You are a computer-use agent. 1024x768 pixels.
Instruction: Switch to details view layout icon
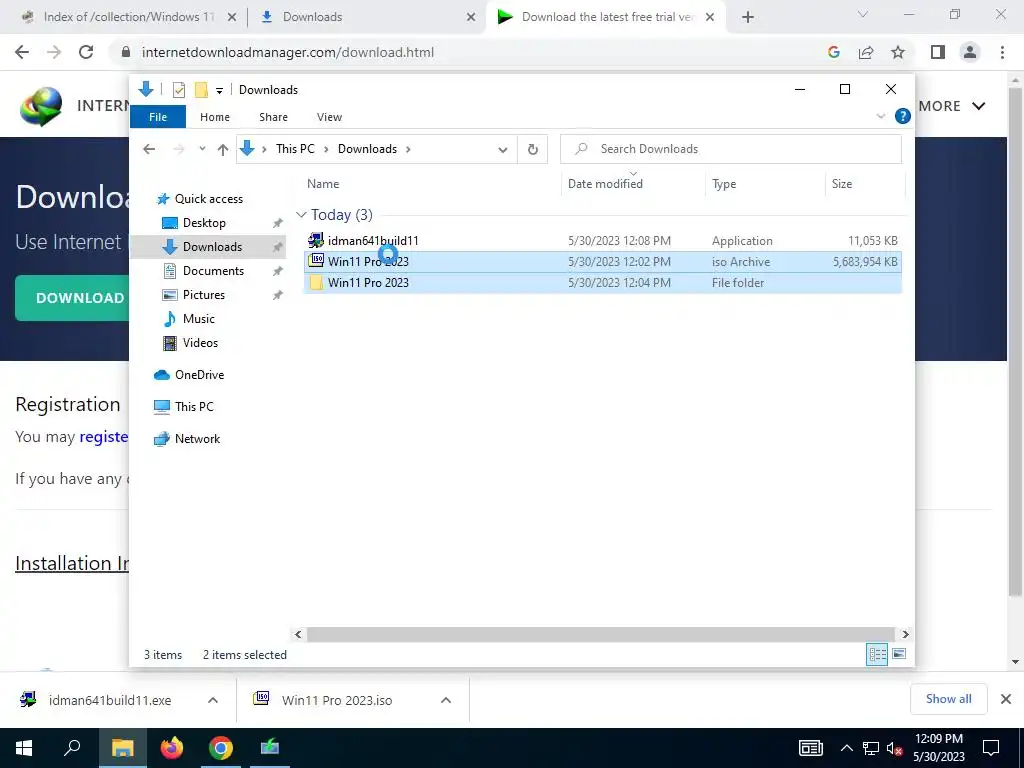[876, 654]
